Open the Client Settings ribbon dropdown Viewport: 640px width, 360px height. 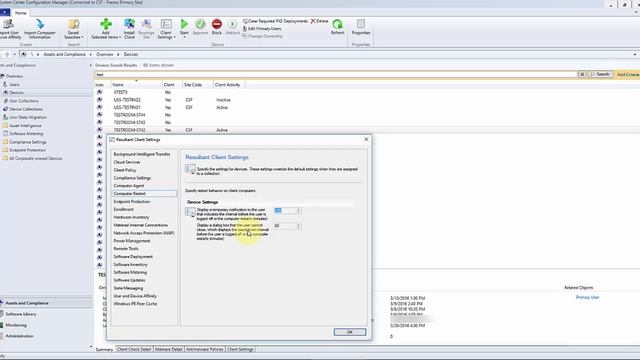click(x=166, y=29)
